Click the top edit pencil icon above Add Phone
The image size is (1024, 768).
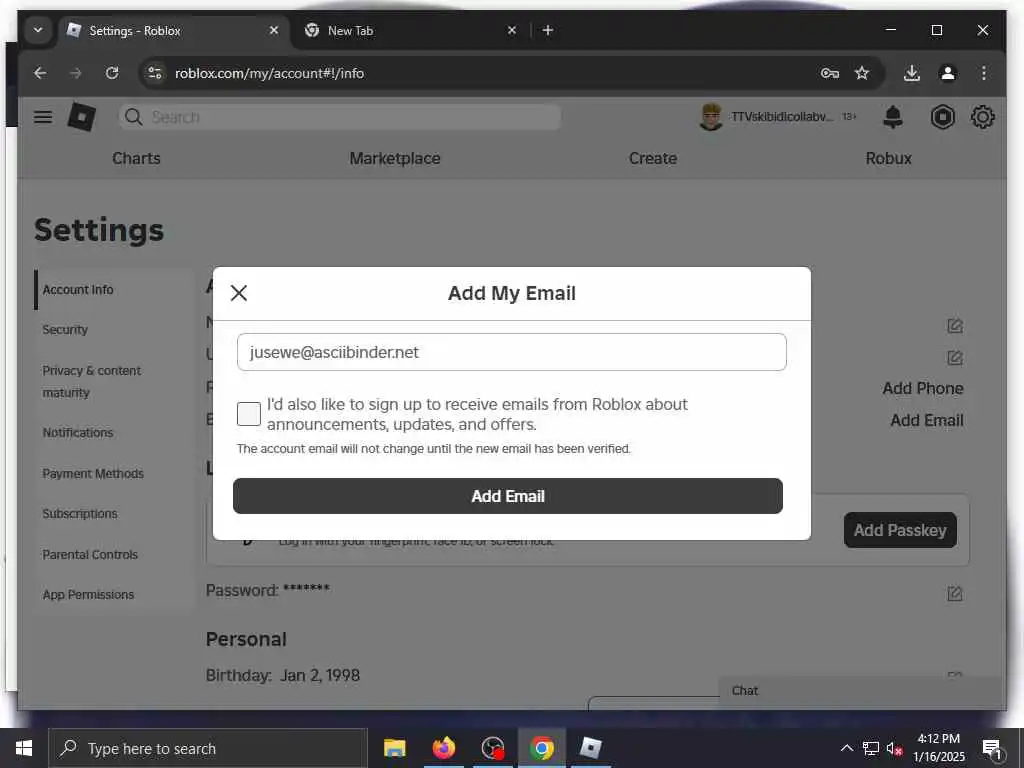954,325
